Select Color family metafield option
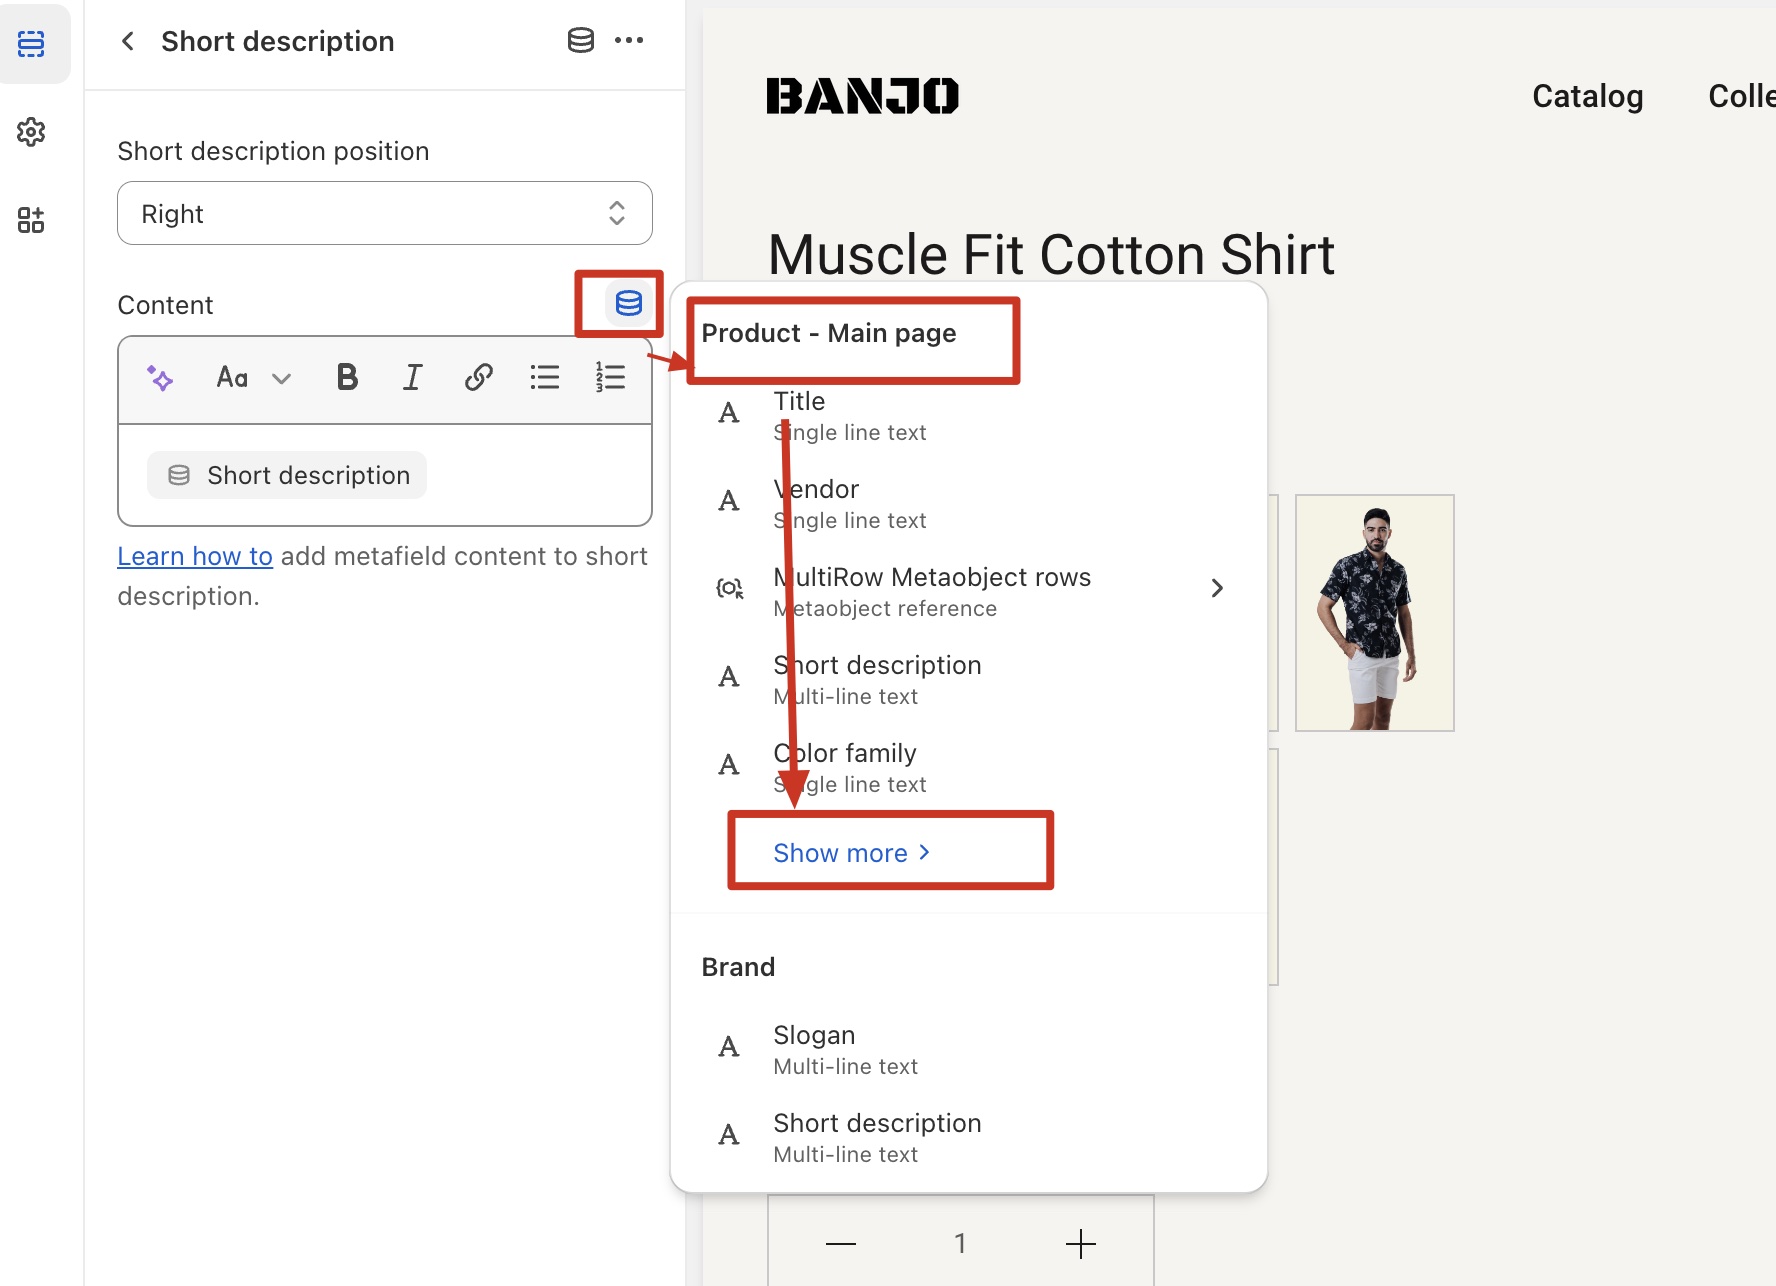The image size is (1776, 1286). point(968,768)
